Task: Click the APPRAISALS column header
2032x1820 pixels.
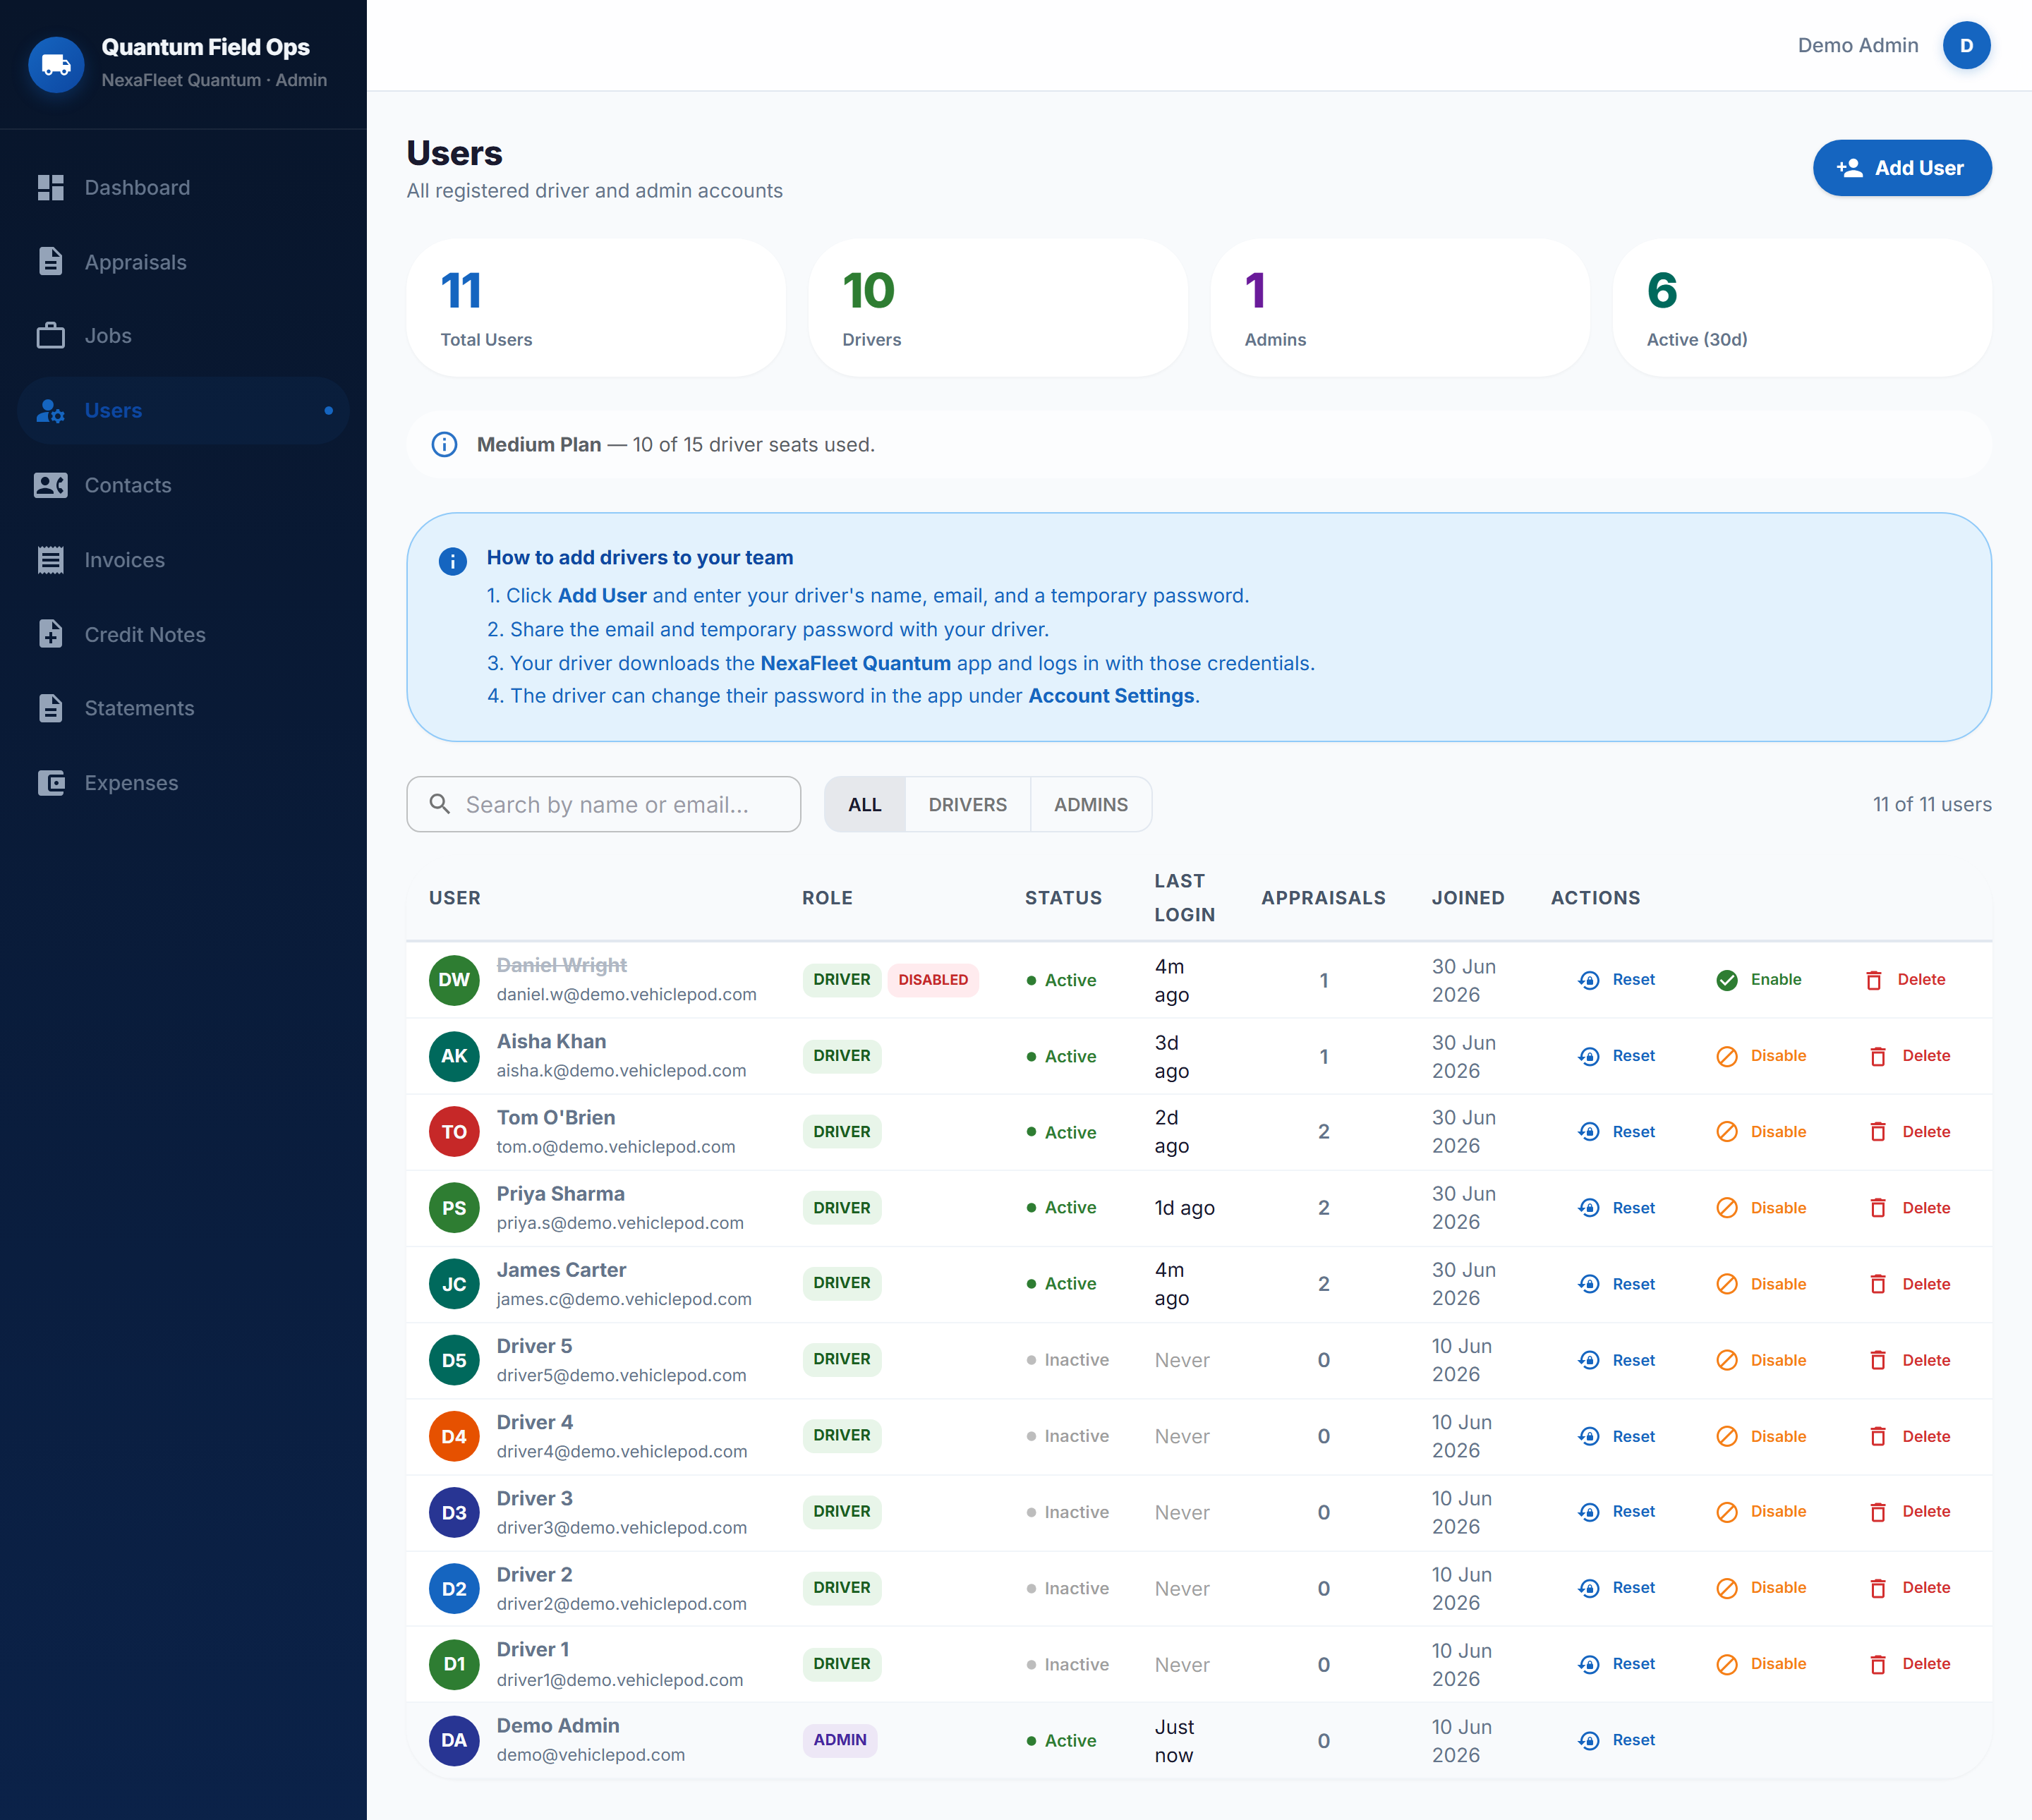Action: pos(1323,898)
